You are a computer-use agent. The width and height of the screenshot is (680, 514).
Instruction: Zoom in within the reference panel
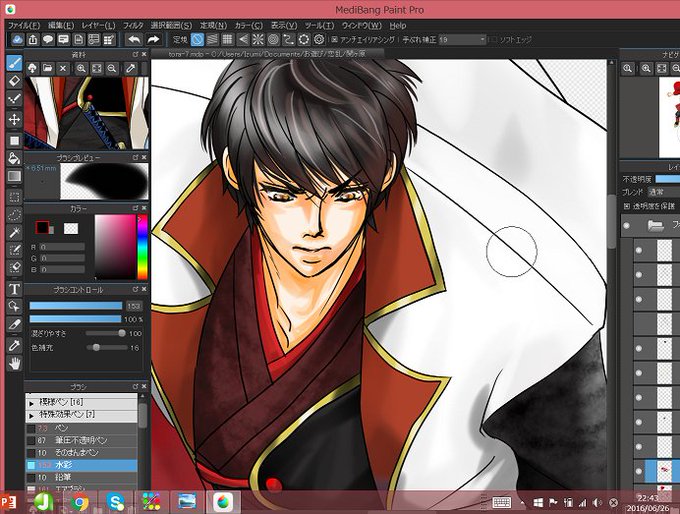[x=81, y=69]
